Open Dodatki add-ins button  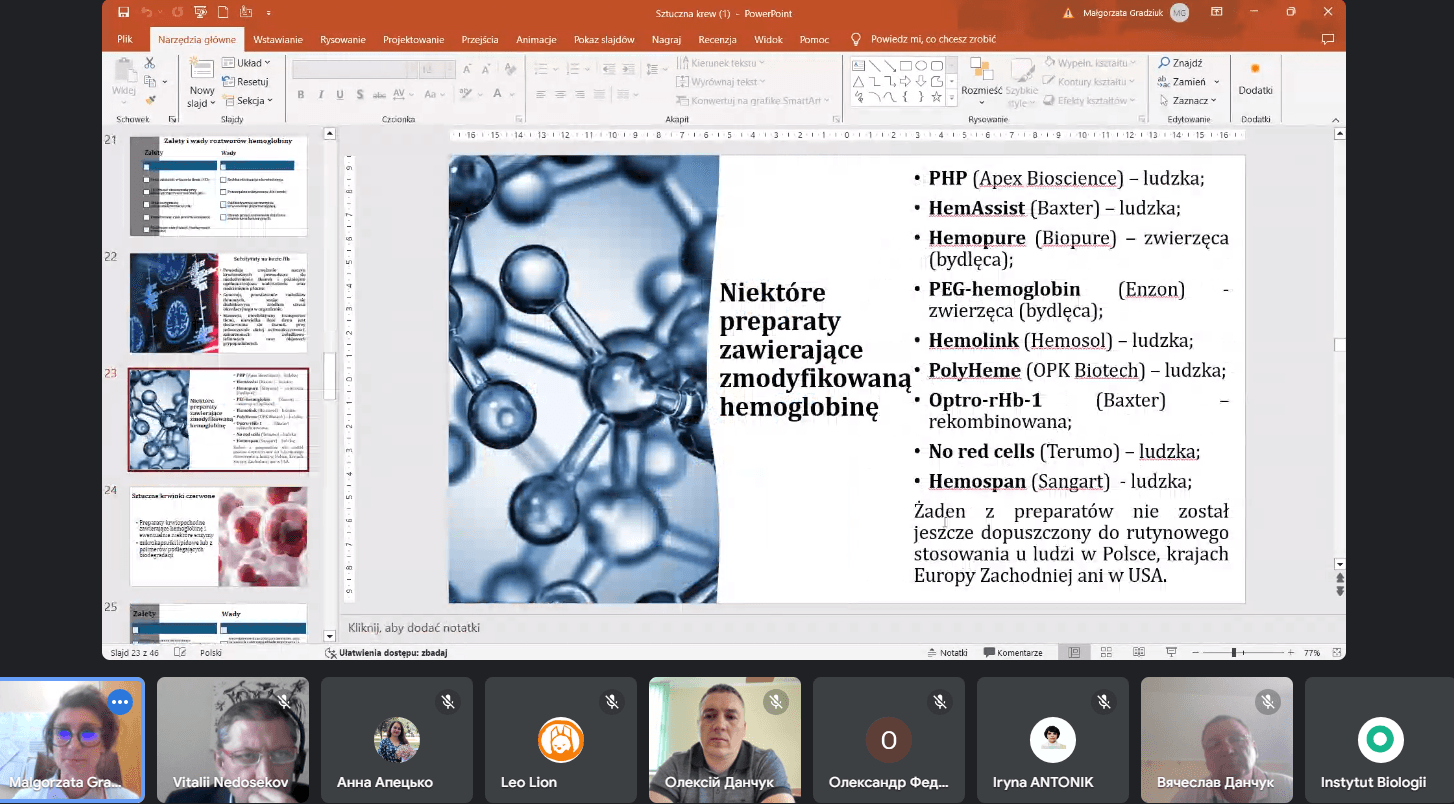[1255, 79]
